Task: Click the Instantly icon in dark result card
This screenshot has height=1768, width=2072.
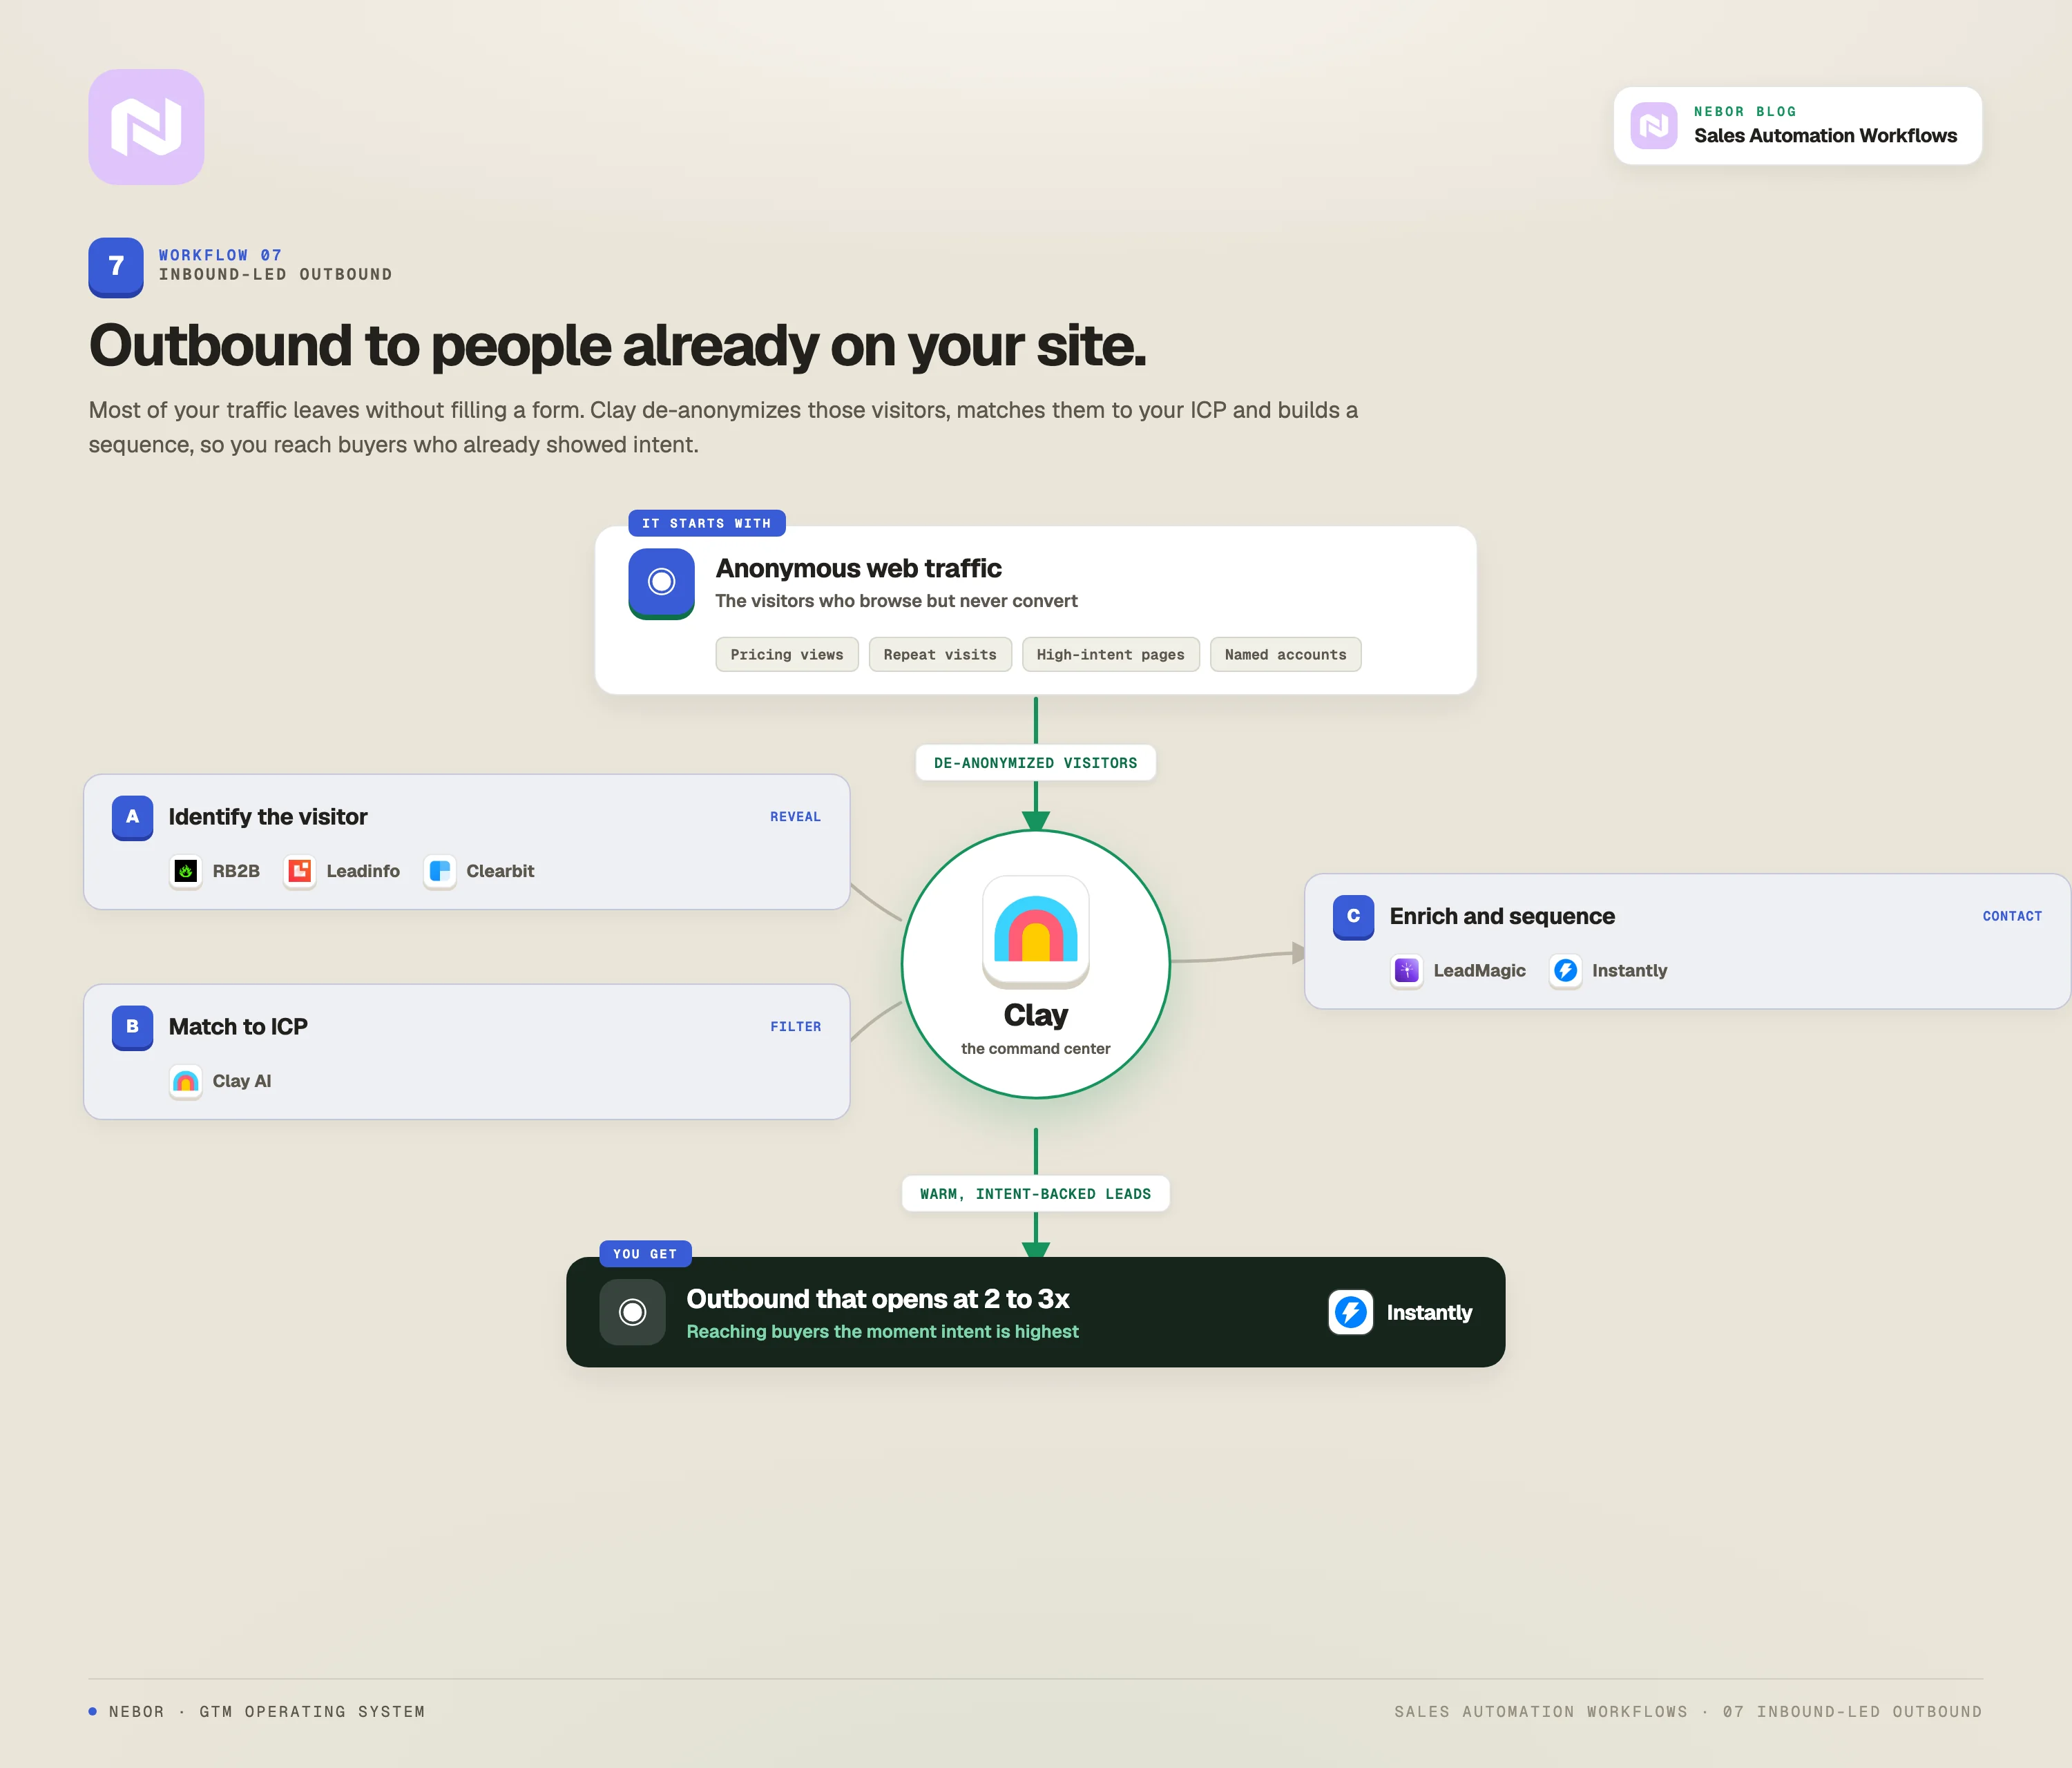Action: 1350,1312
